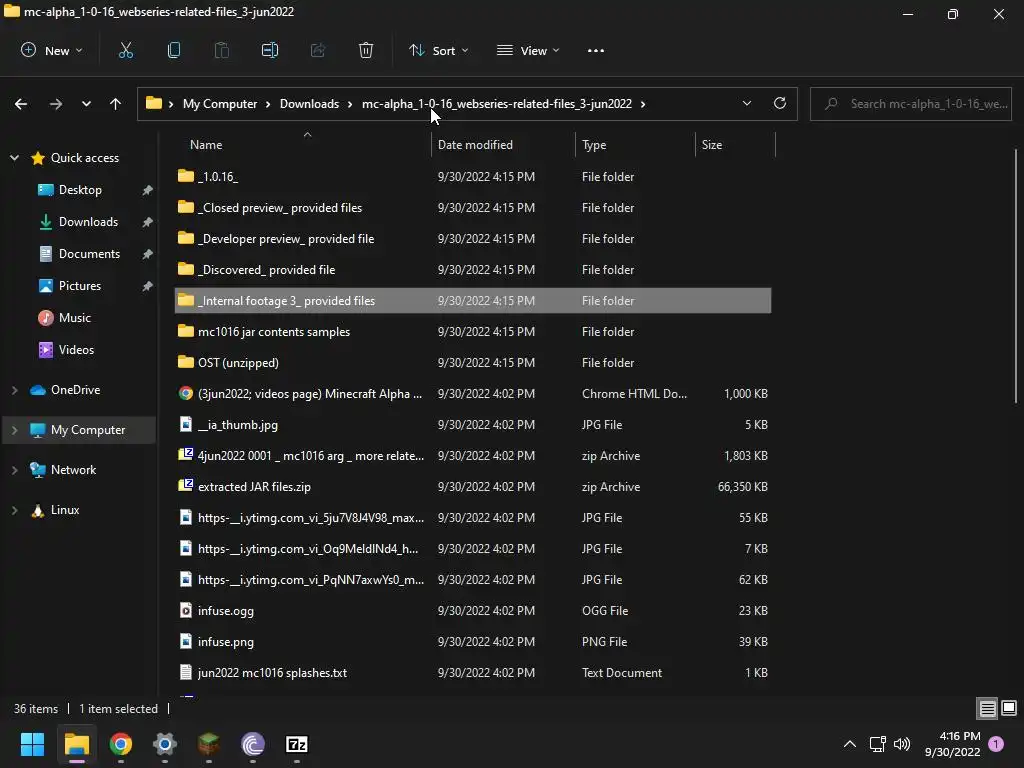Expand the OneDrive tree node
This screenshot has width=1024, height=768.
(14, 390)
